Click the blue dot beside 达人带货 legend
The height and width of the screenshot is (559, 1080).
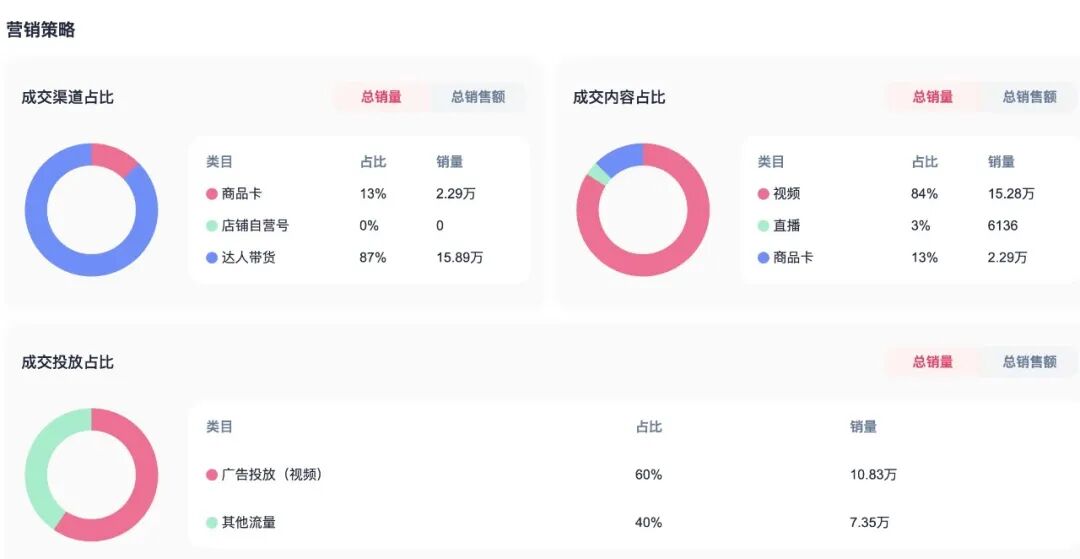click(212, 258)
